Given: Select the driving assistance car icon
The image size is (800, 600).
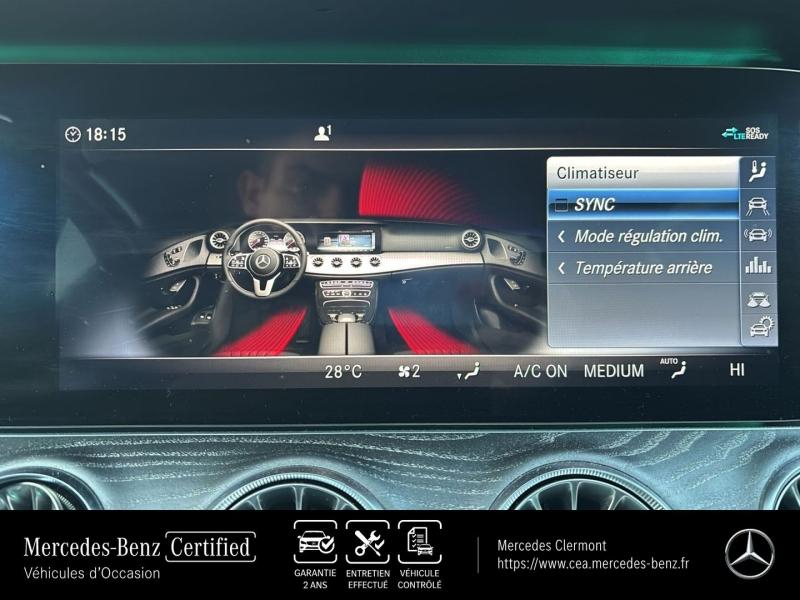Looking at the screenshot, I should tap(759, 205).
